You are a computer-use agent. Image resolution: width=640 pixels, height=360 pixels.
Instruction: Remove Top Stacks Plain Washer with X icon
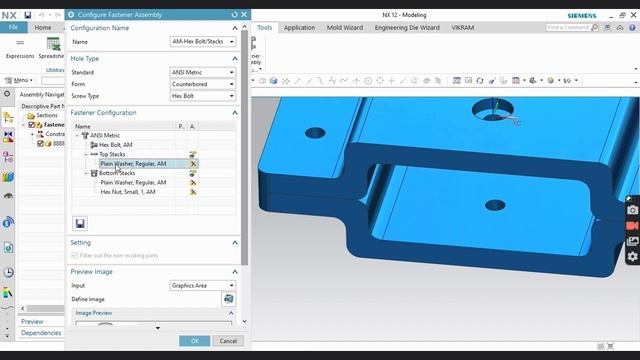[x=193, y=164]
